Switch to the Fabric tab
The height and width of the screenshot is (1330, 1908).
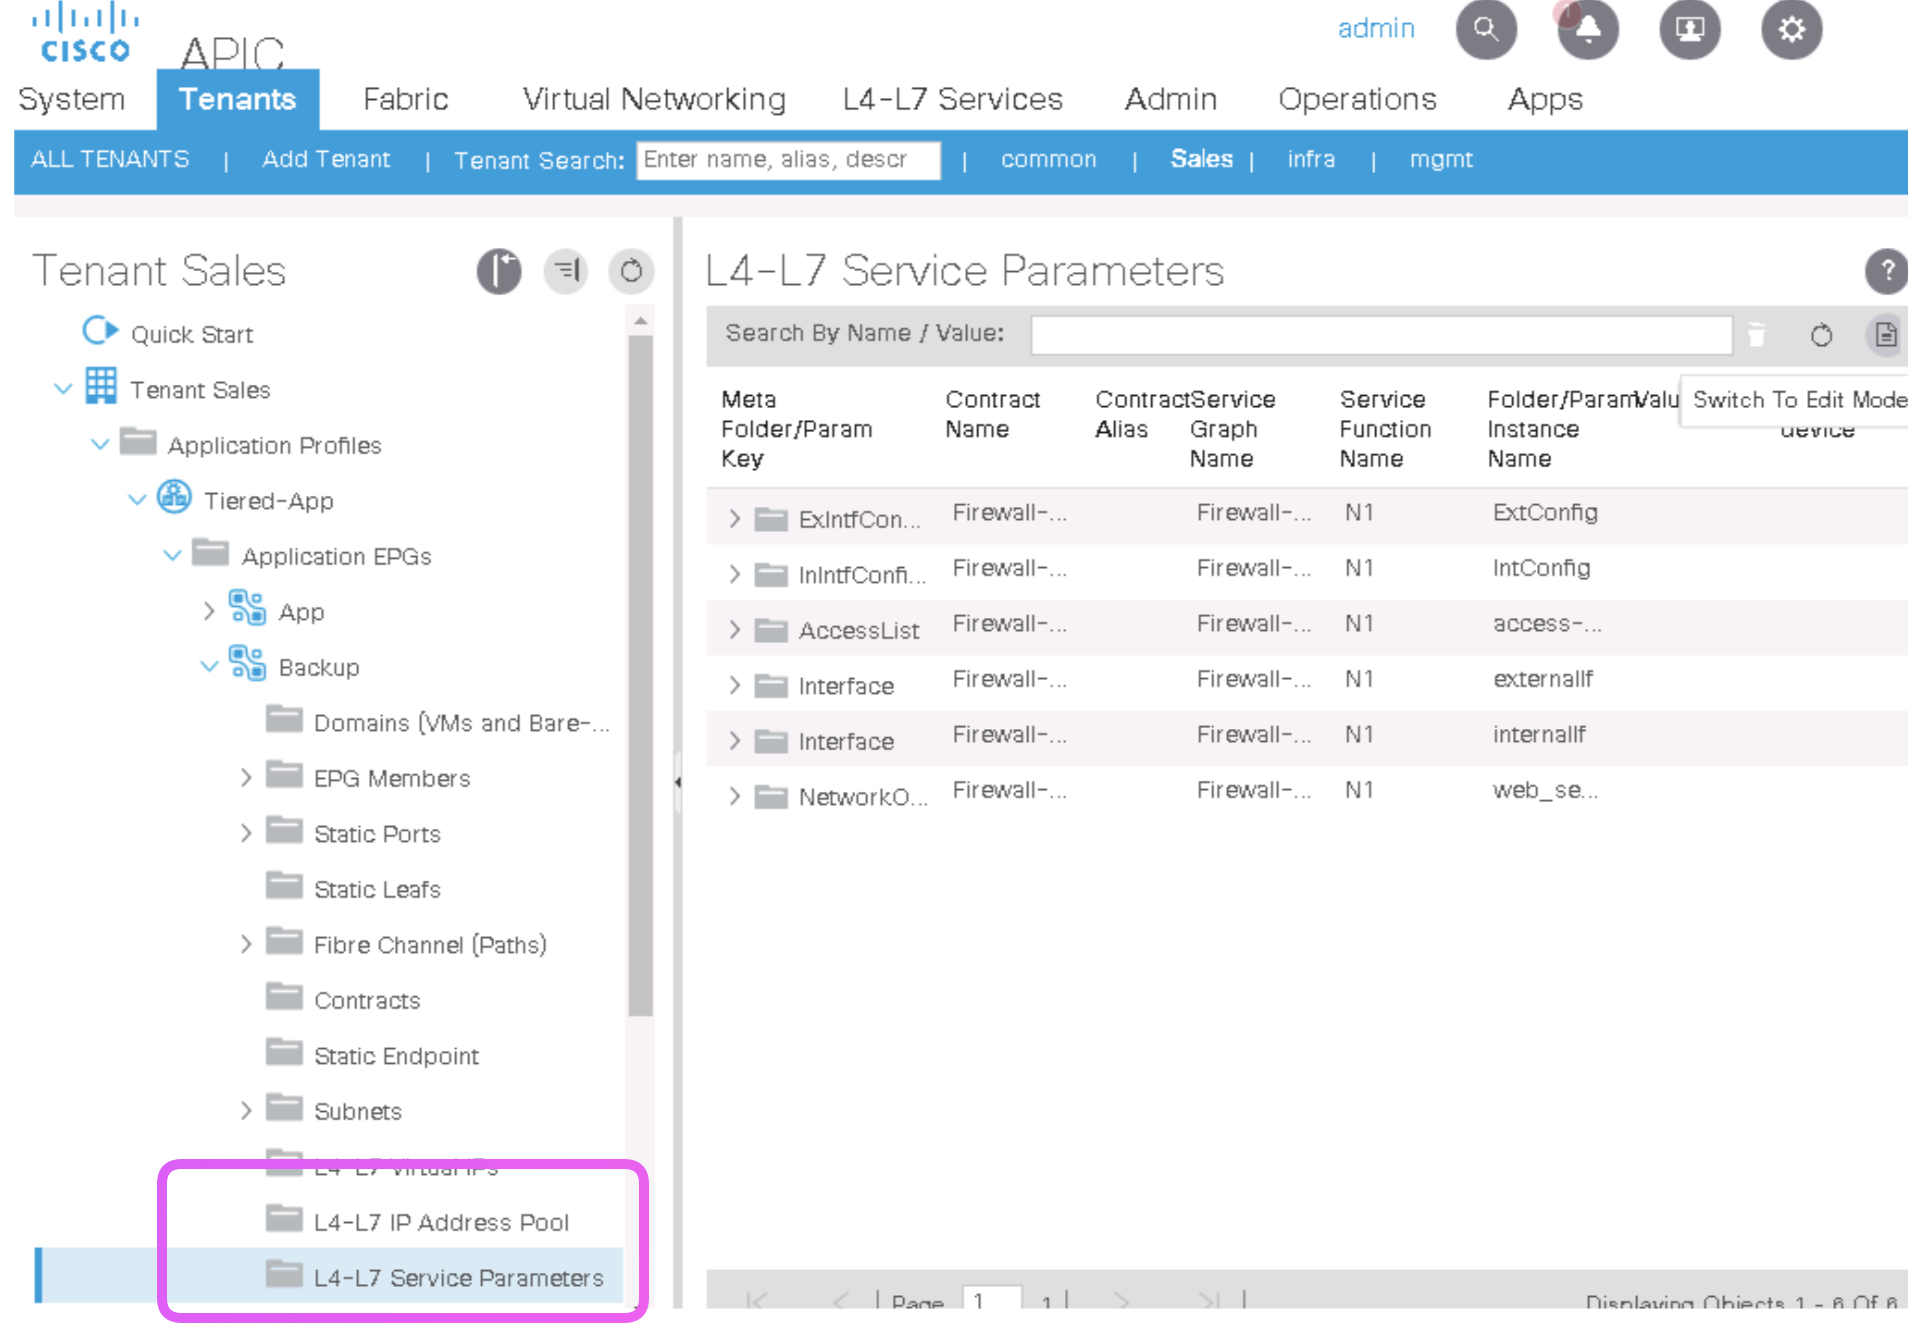[x=405, y=99]
